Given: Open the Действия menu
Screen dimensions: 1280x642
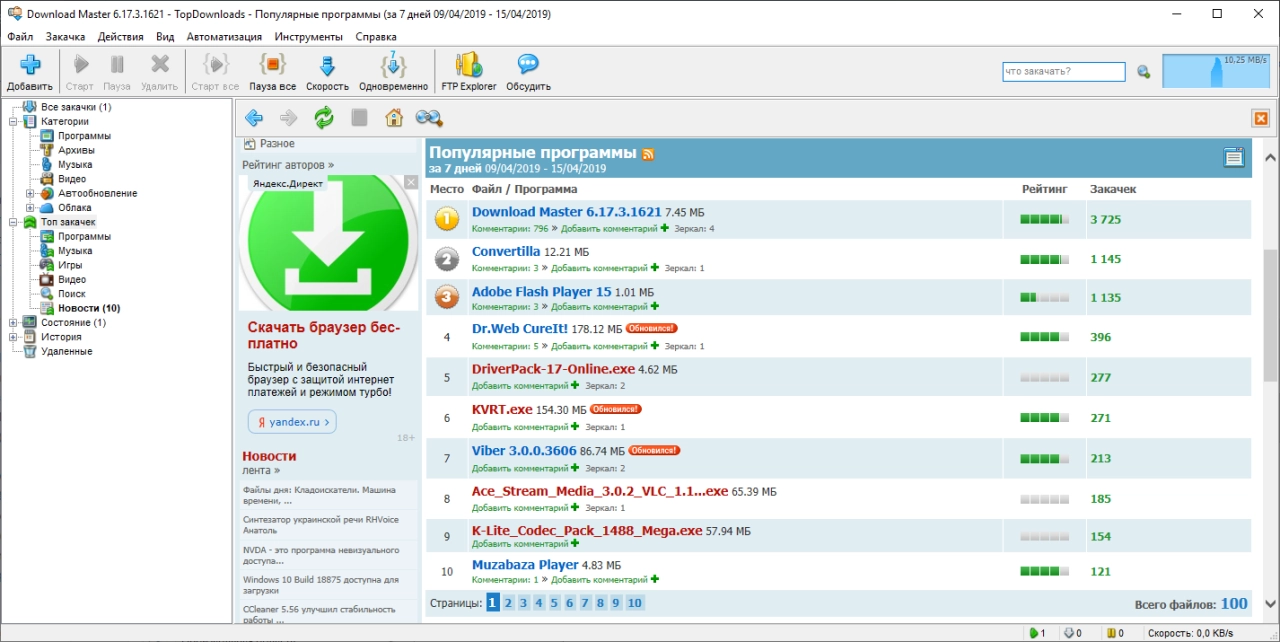Looking at the screenshot, I should tap(121, 36).
